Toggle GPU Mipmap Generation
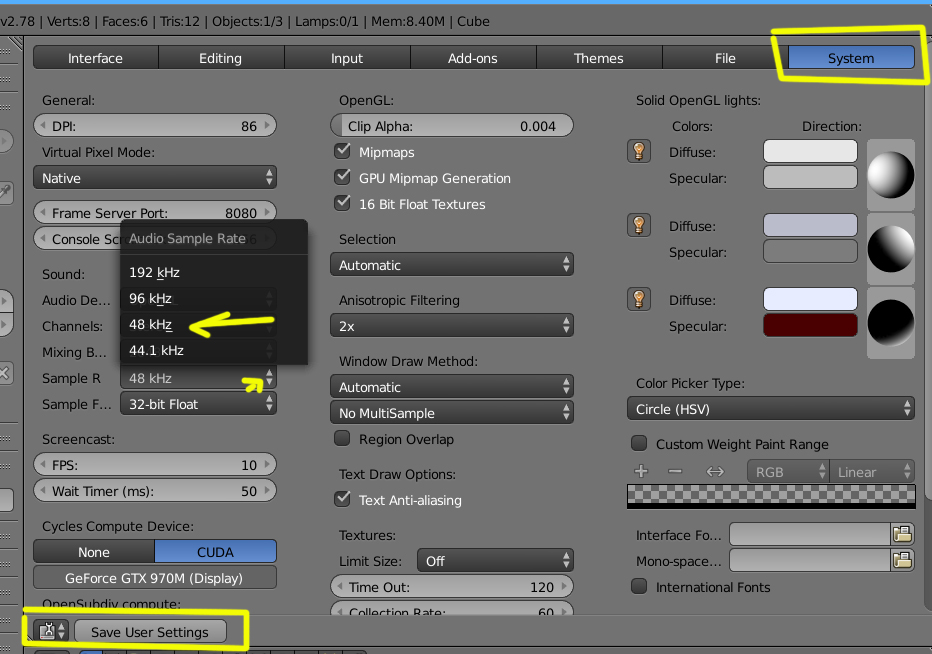The width and height of the screenshot is (932, 654). (342, 177)
